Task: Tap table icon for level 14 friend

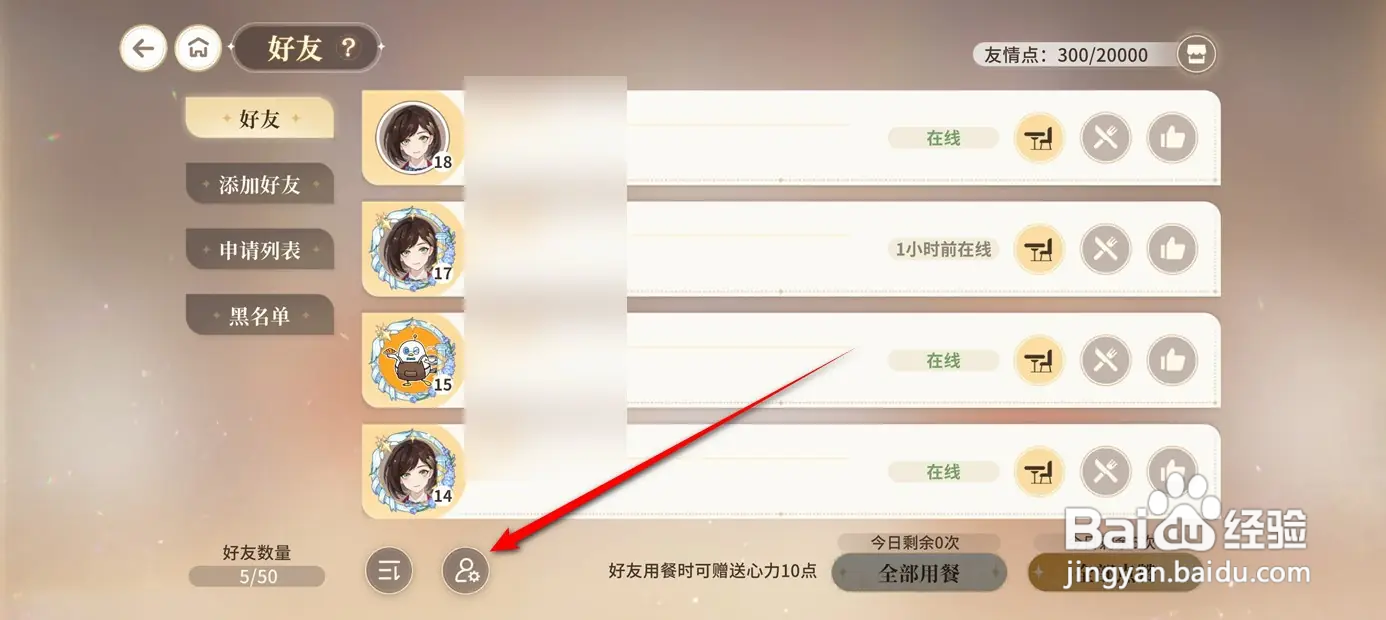Action: 1040,471
